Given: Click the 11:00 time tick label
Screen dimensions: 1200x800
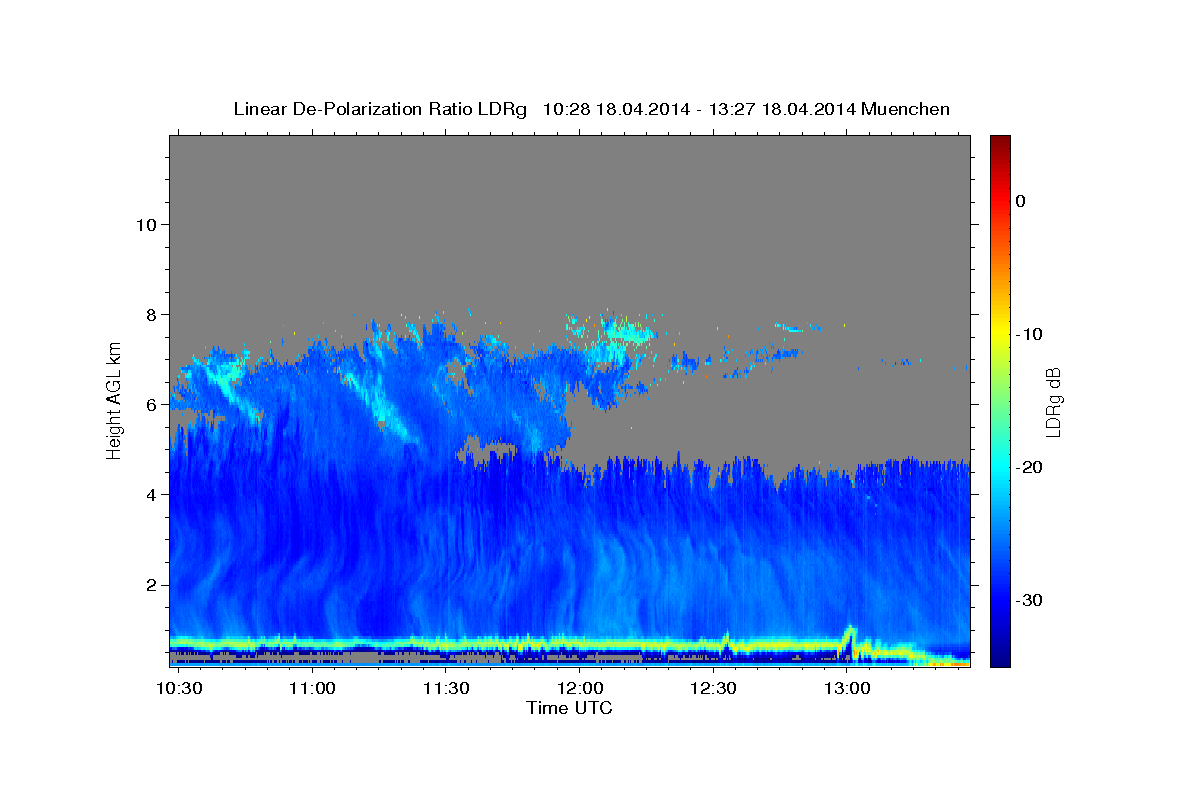Looking at the screenshot, I should [x=313, y=689].
